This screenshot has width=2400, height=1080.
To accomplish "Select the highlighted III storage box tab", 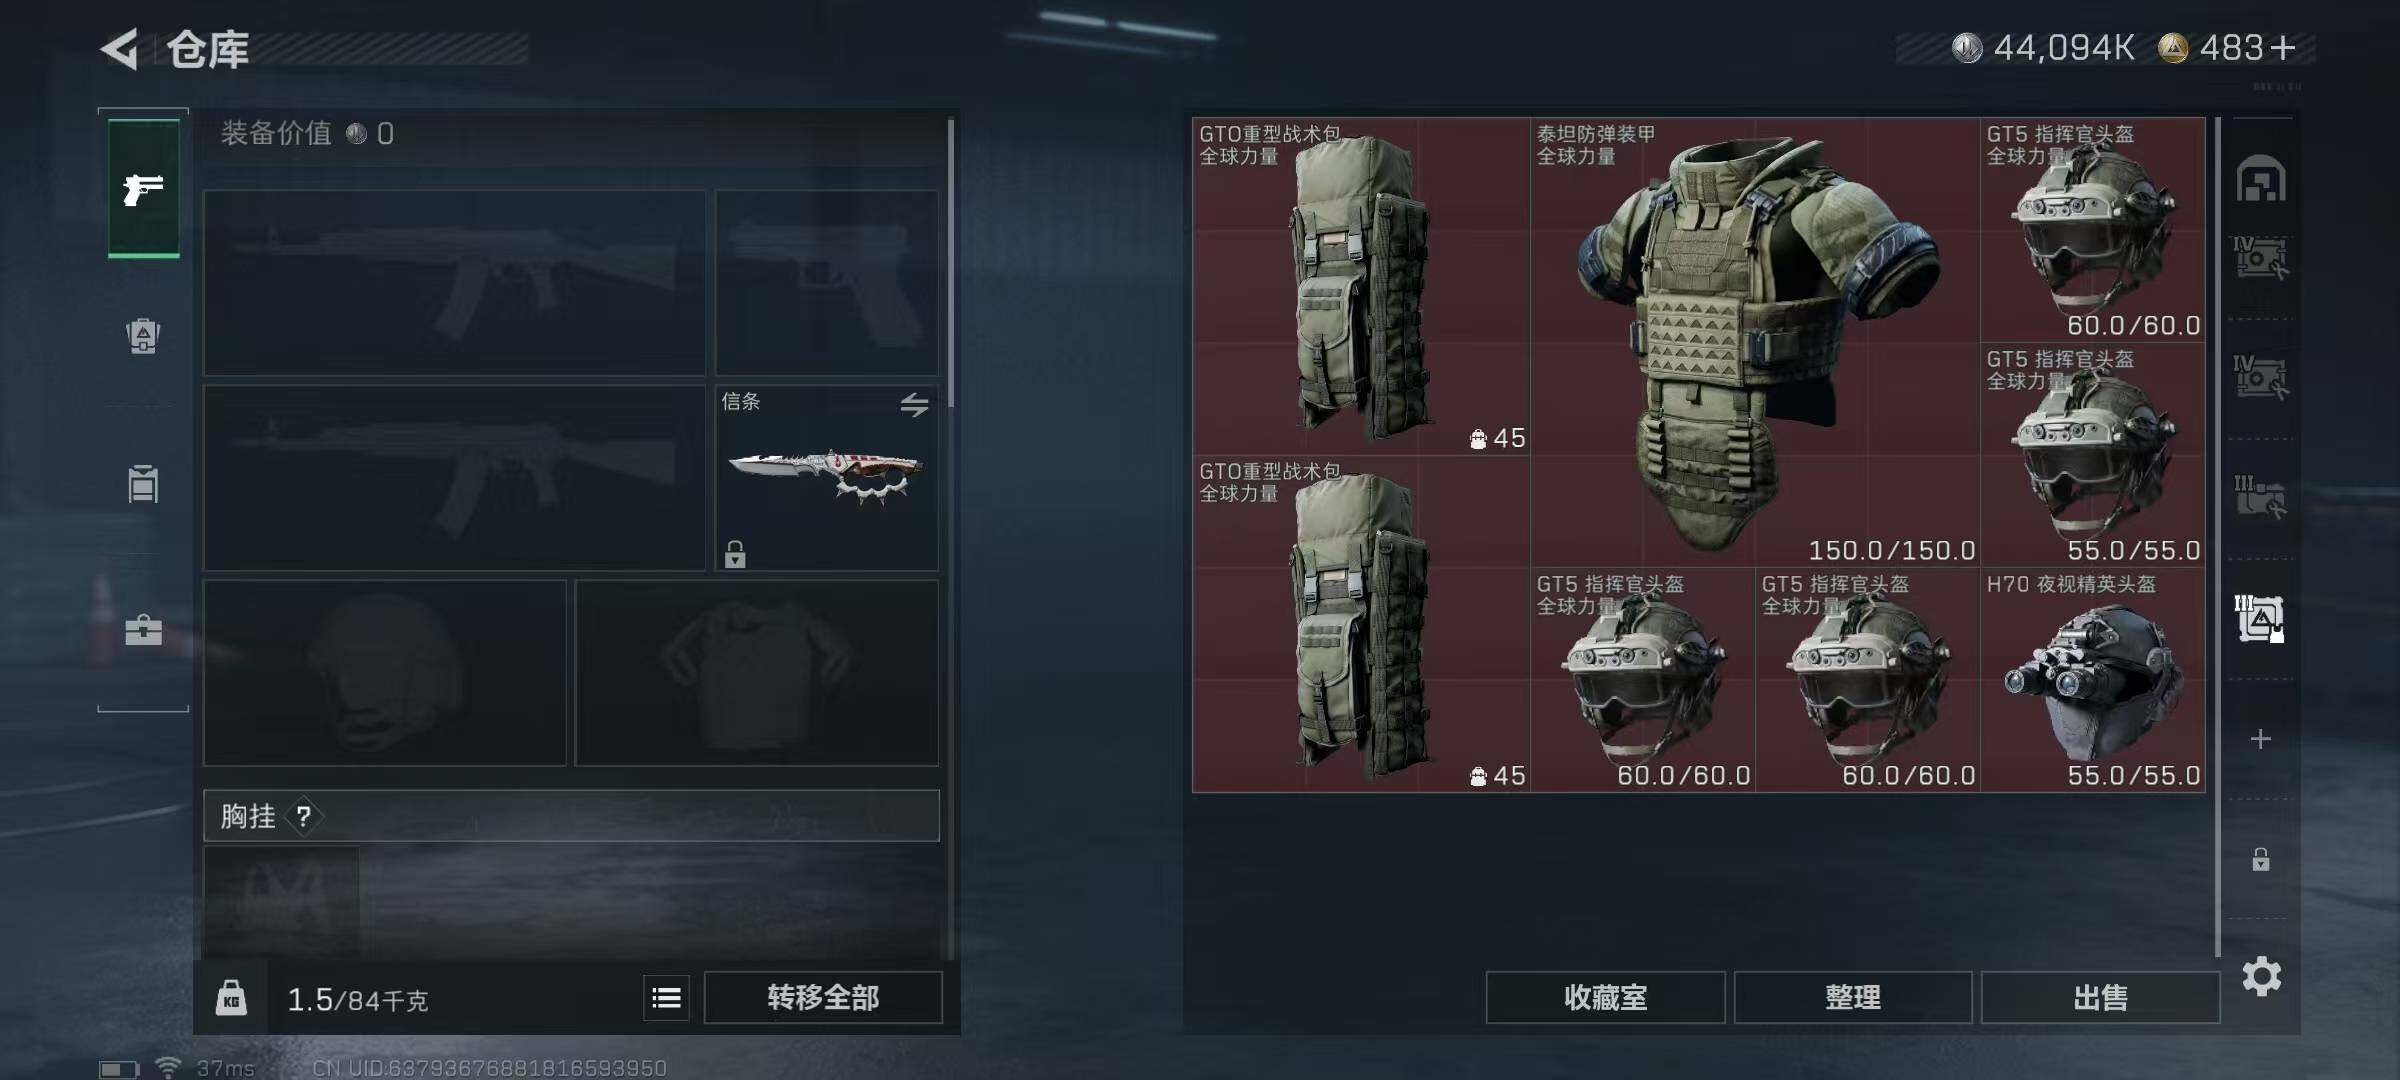I will pos(2260,618).
